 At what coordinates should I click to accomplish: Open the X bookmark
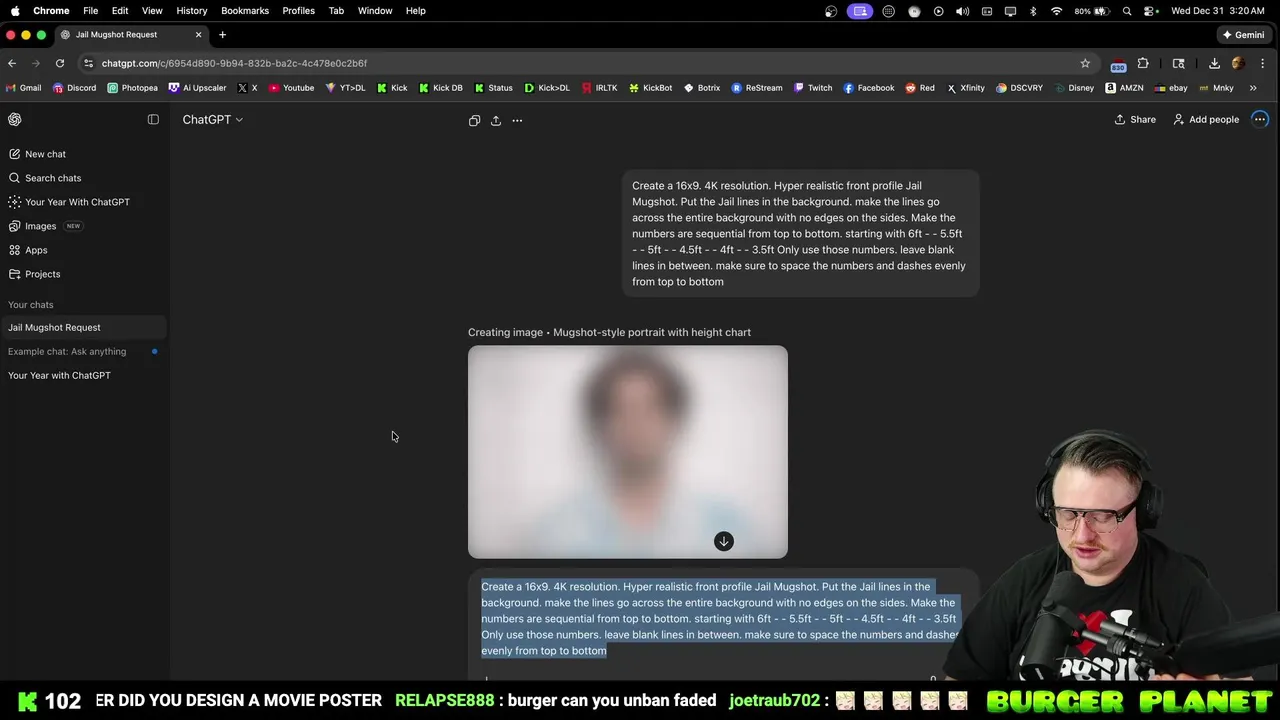(248, 88)
